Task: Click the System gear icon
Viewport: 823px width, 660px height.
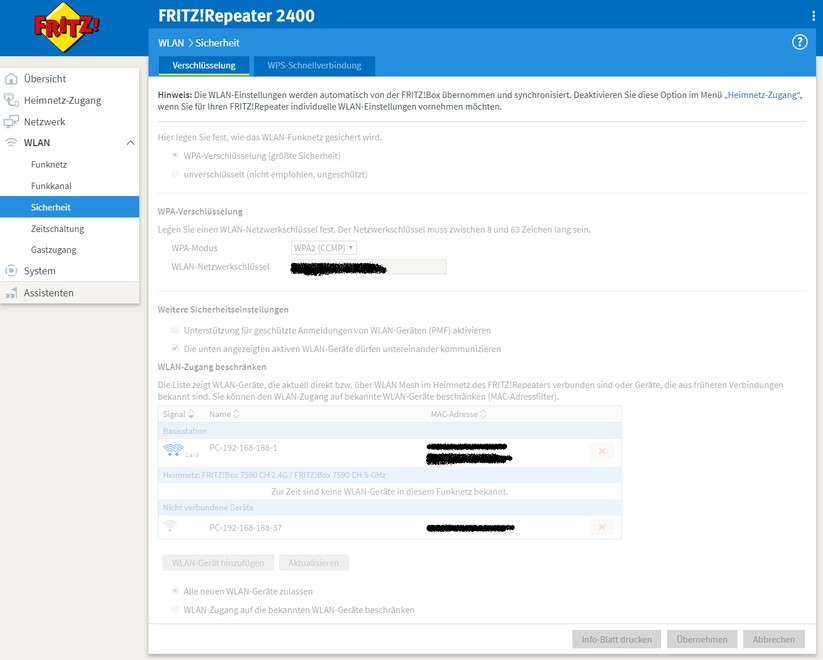Action: tap(12, 271)
